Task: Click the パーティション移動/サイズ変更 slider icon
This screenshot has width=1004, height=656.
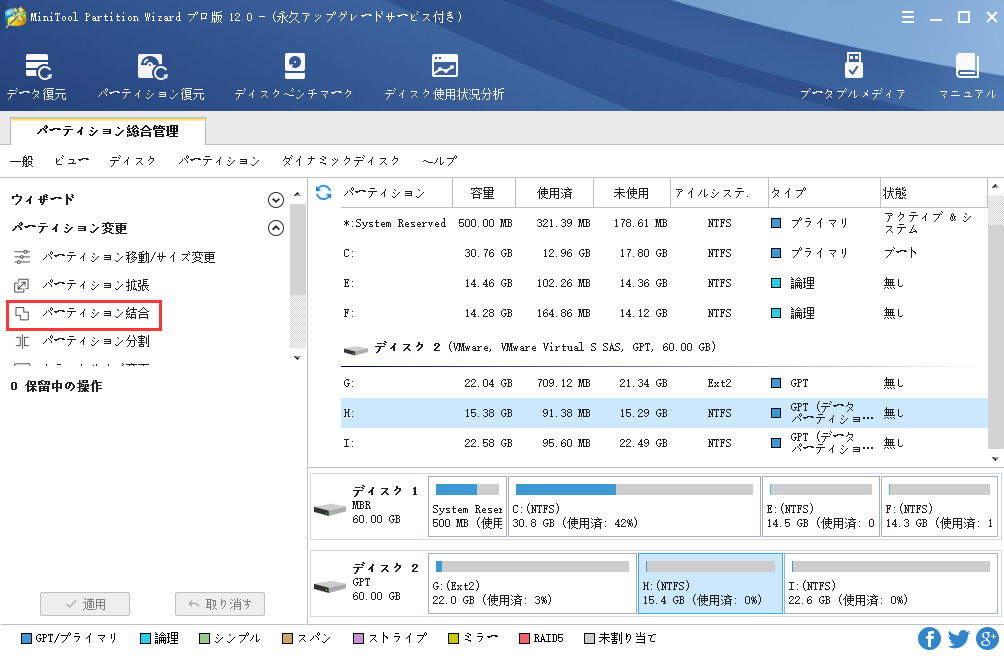Action: 22,257
